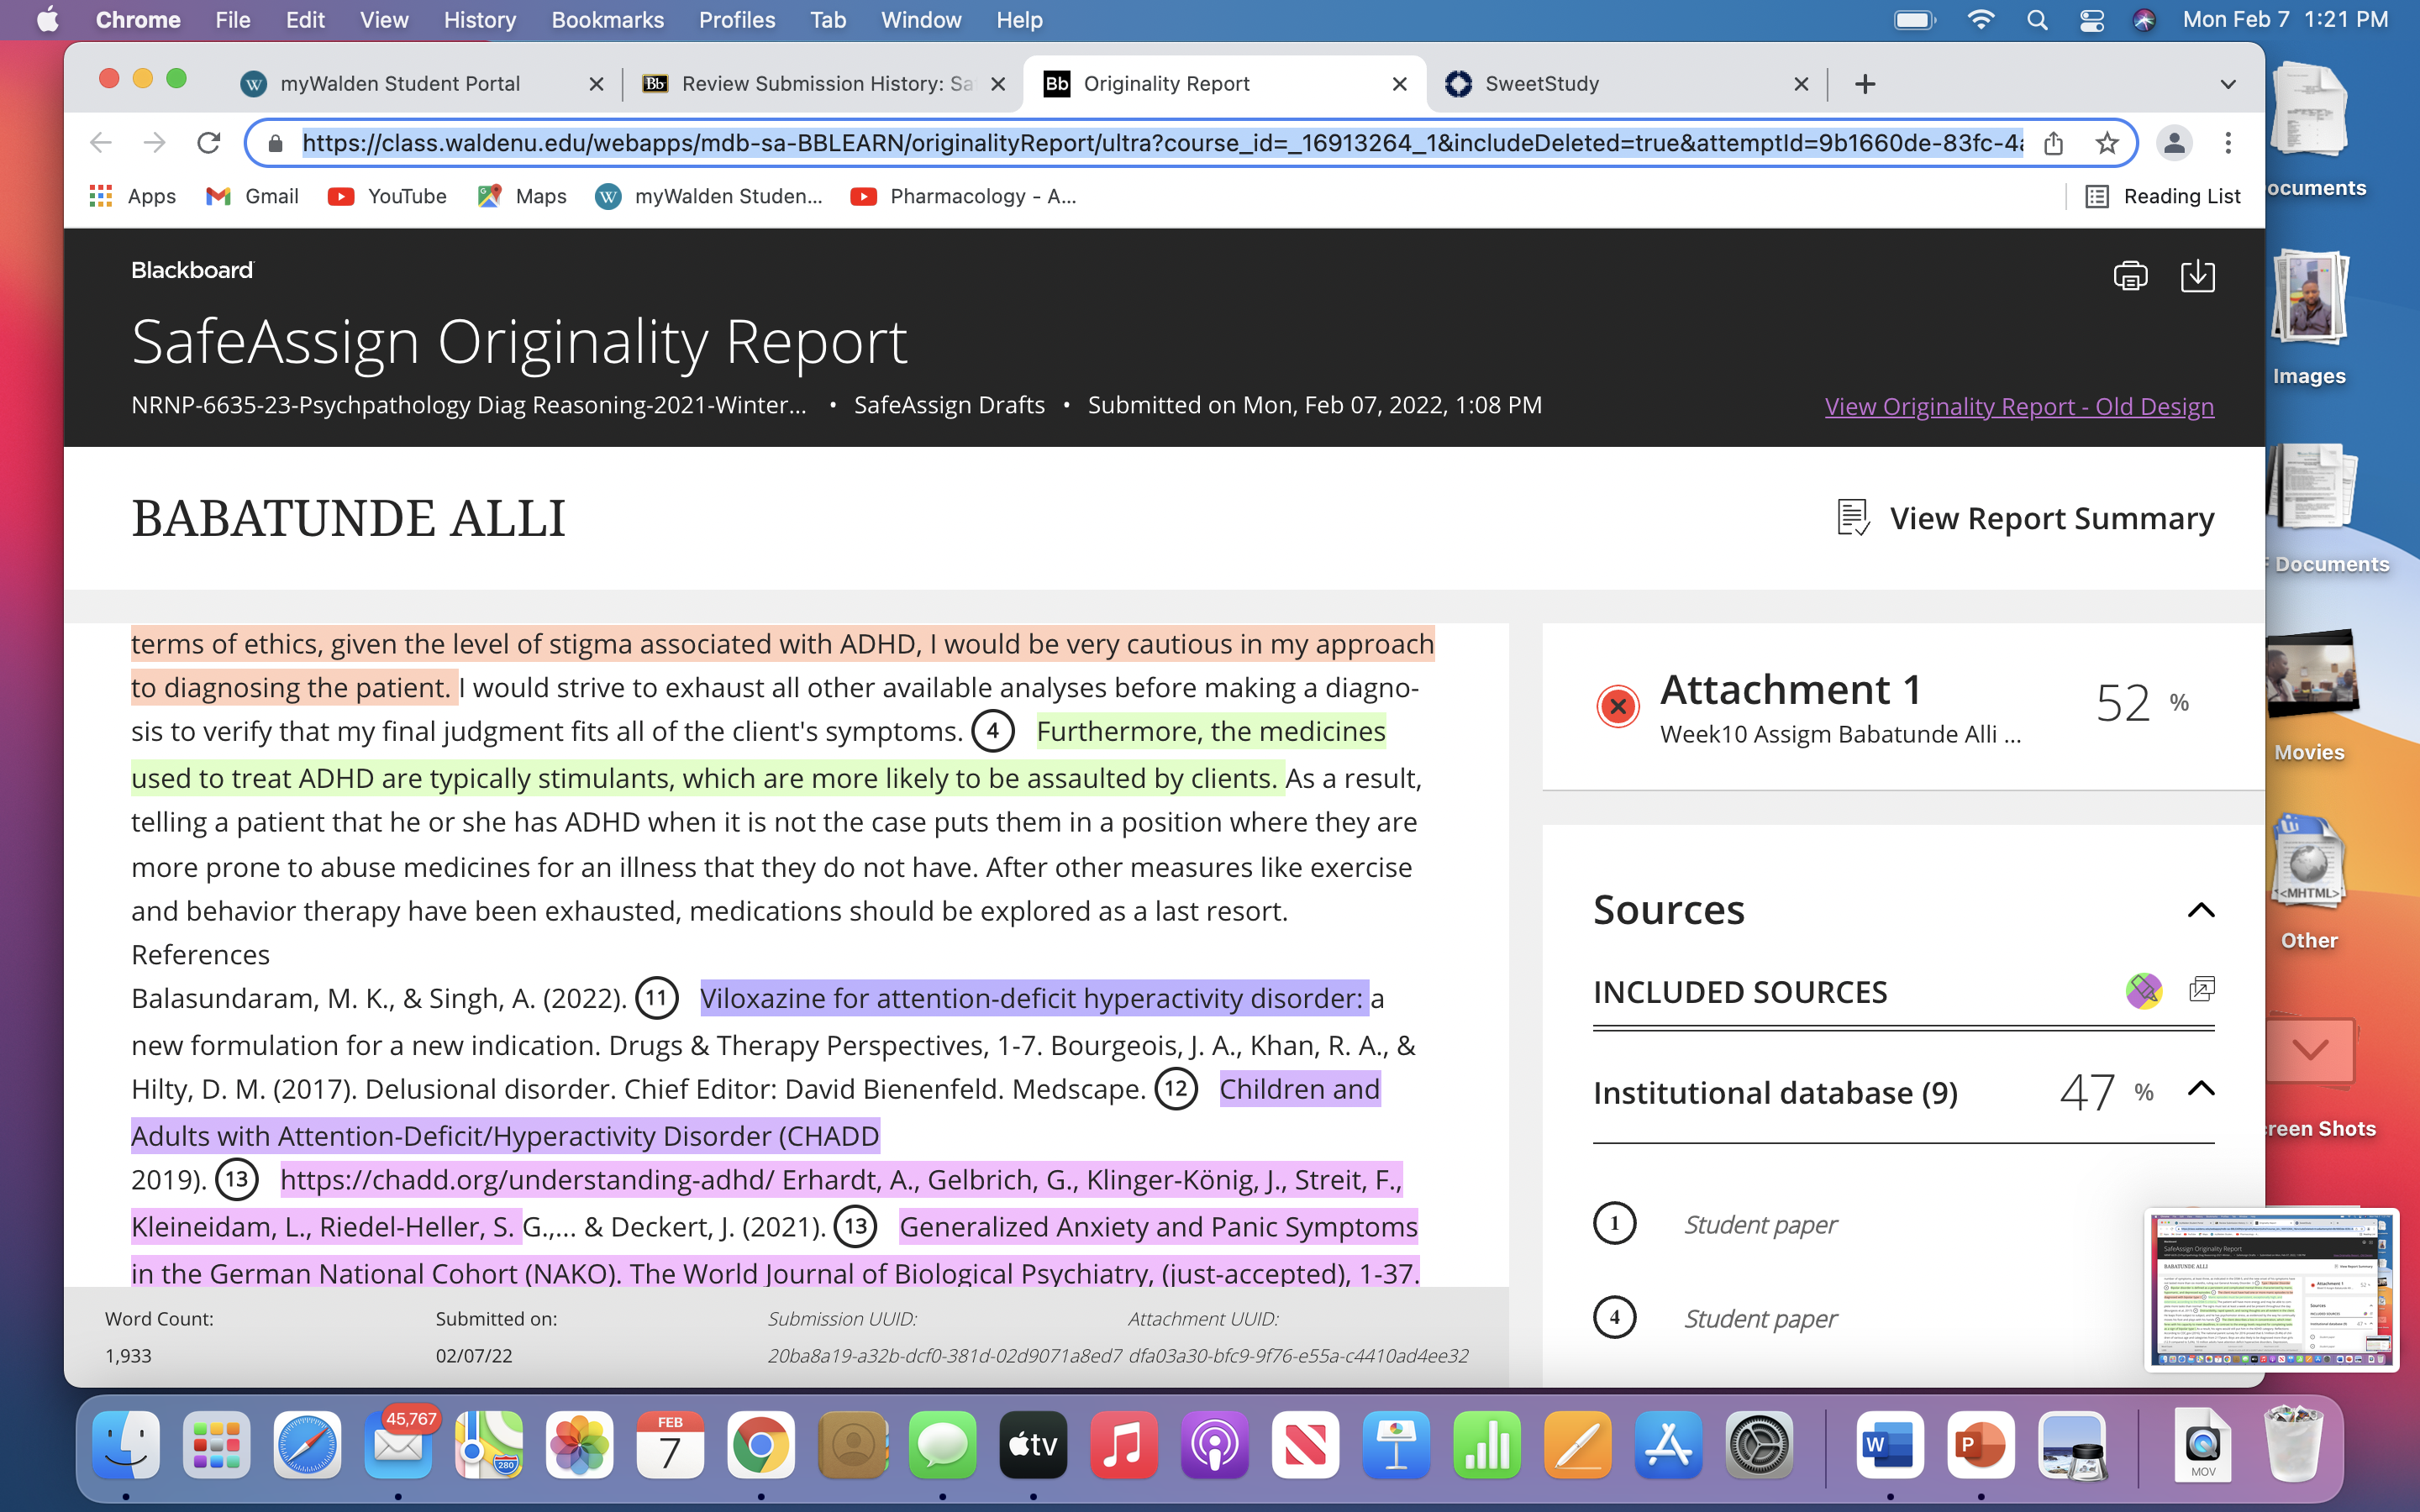Click the address bar URL field

[1162, 143]
